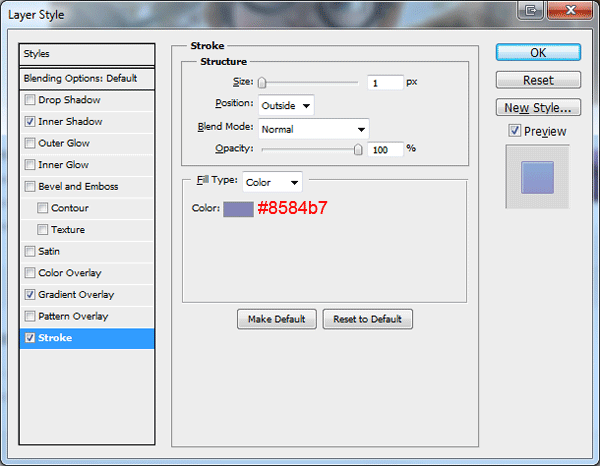
Task: Open Color Overlay settings by its label
Action: coord(70,273)
